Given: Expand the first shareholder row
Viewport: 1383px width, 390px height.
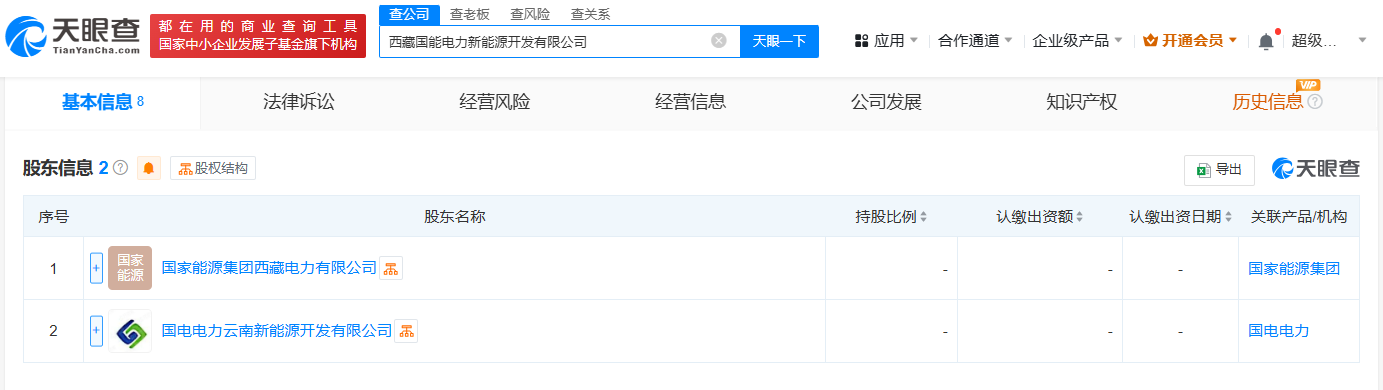Looking at the screenshot, I should coord(97,268).
